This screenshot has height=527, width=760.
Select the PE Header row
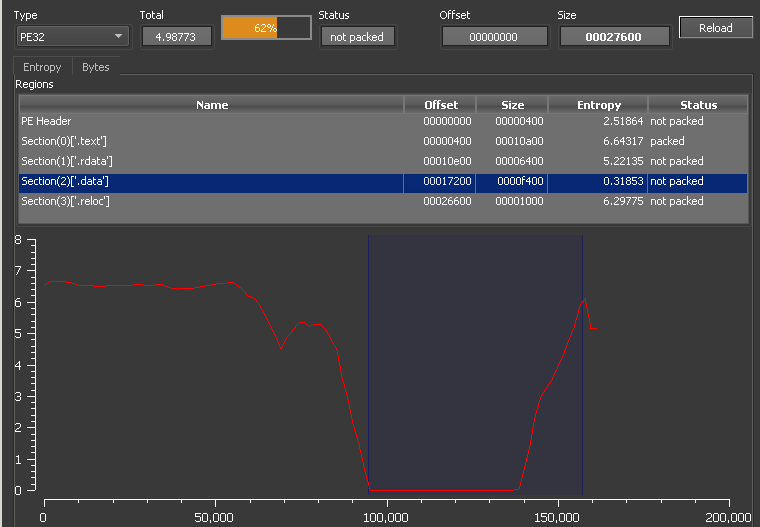pos(210,121)
